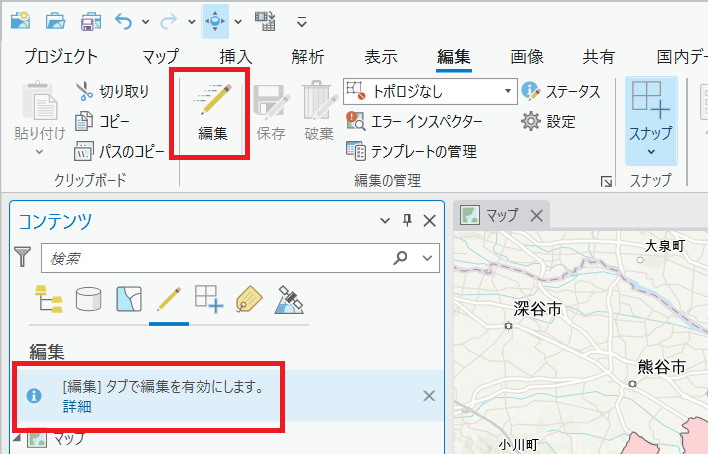Toggle auto-hide pin on コンテンツ pane
Screen dimensions: 708x454
(407, 220)
